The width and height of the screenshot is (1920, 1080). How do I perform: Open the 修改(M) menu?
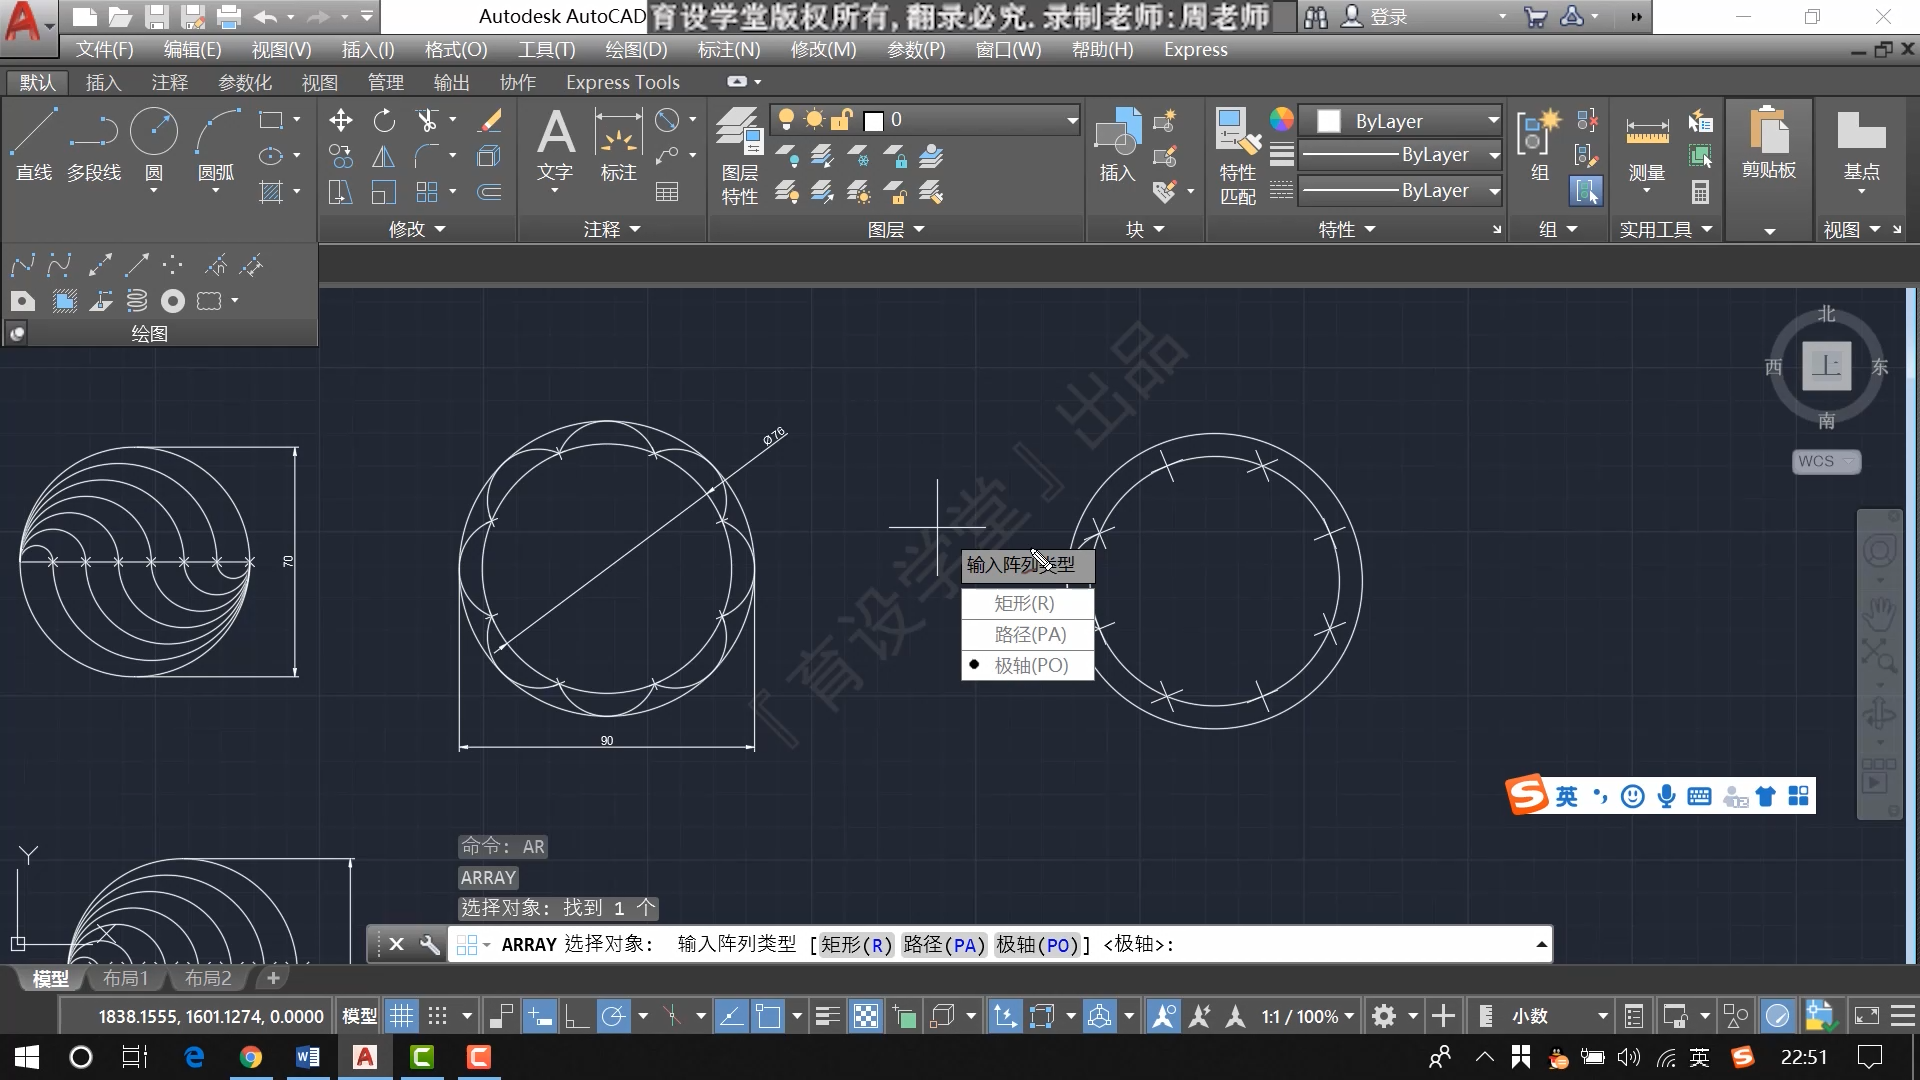pos(823,50)
